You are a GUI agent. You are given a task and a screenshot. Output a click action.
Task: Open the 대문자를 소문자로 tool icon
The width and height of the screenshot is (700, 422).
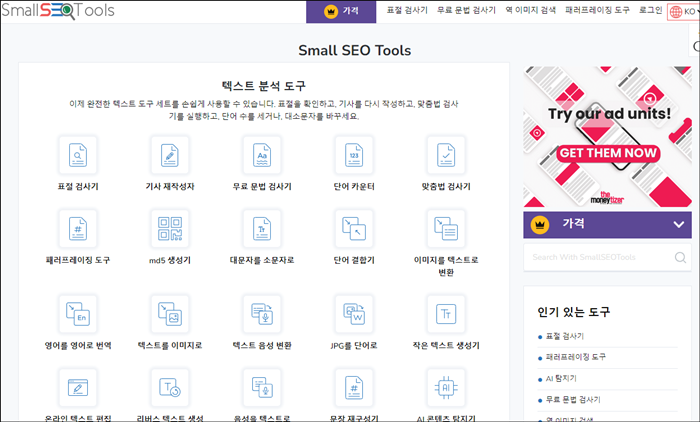(262, 229)
